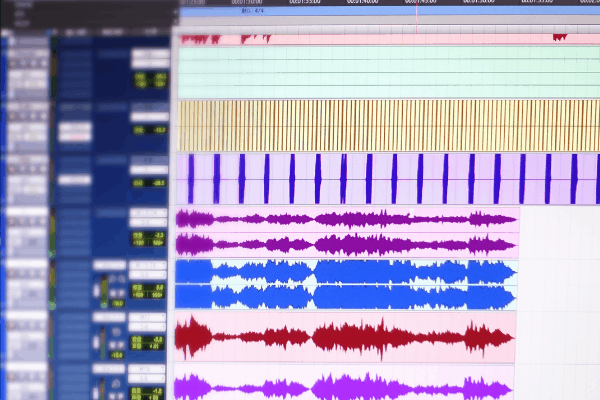
Task: Select the bottom-most violet waveform clip
Action: [344, 383]
